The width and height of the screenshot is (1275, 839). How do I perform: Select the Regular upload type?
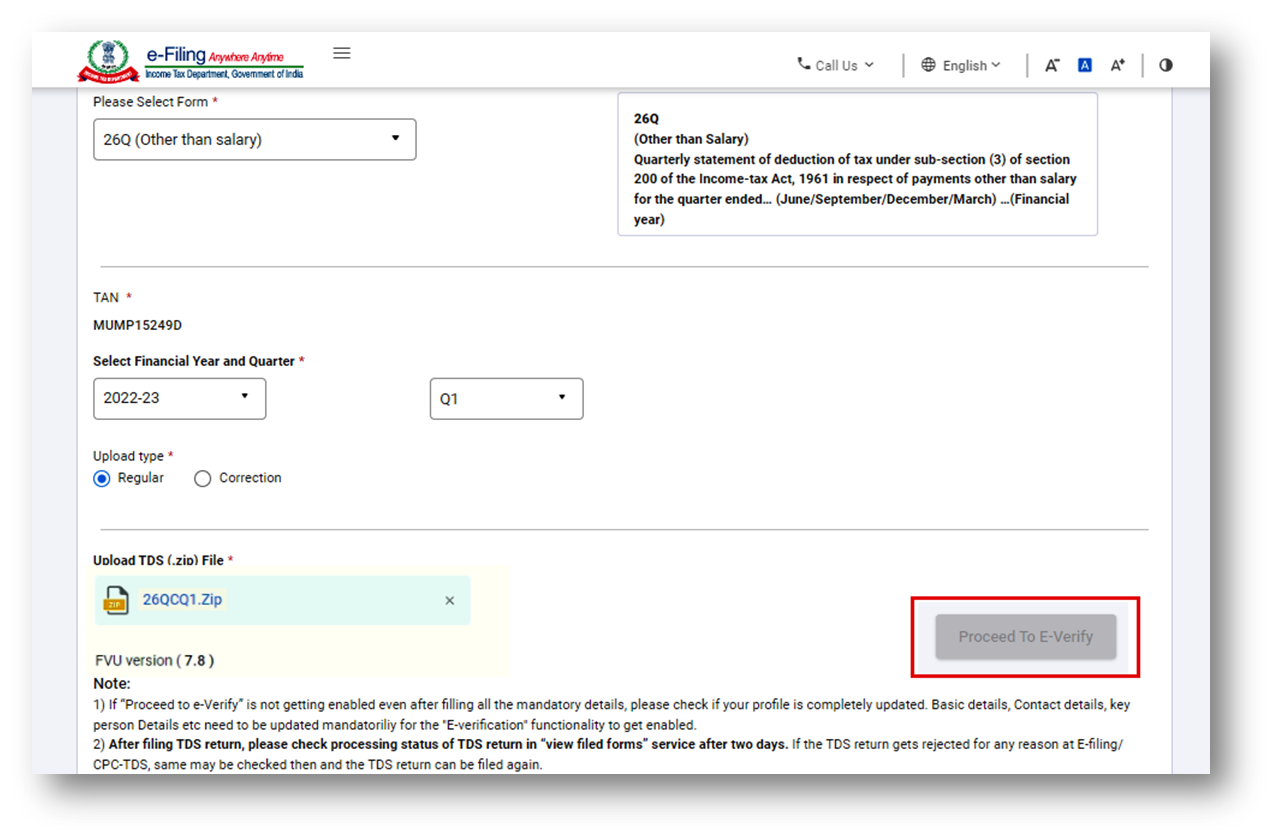pyautogui.click(x=101, y=478)
